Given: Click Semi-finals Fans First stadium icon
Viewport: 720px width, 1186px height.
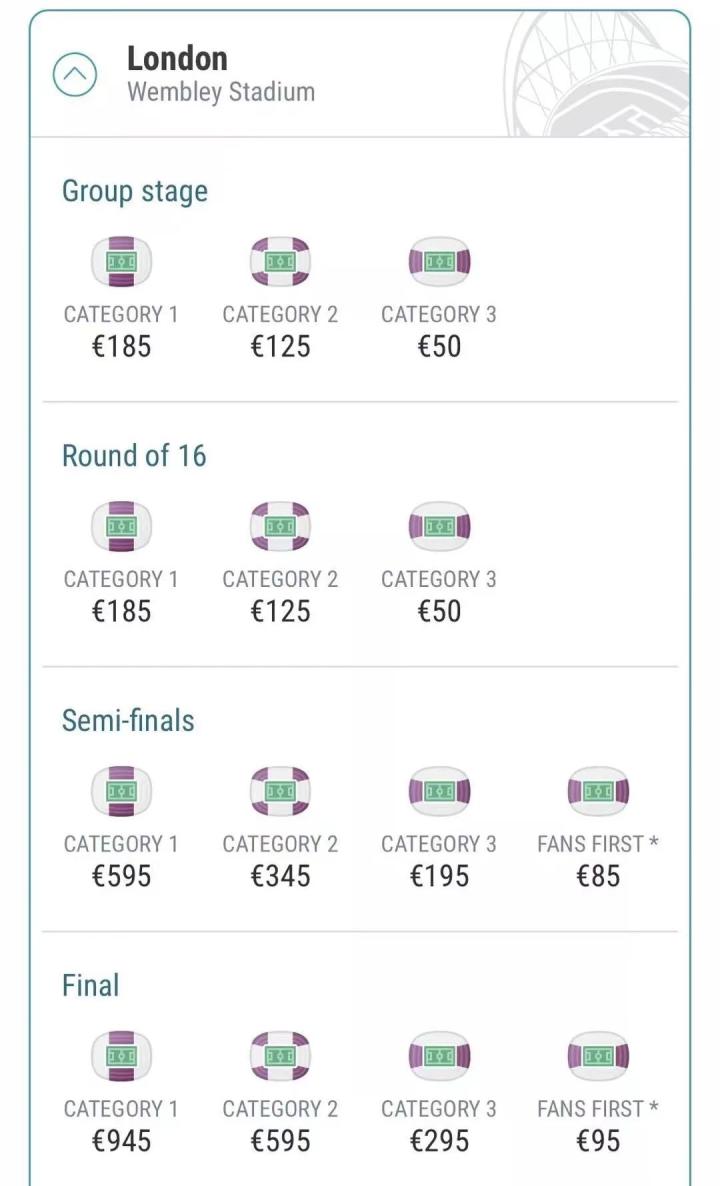Looking at the screenshot, I should tap(598, 792).
